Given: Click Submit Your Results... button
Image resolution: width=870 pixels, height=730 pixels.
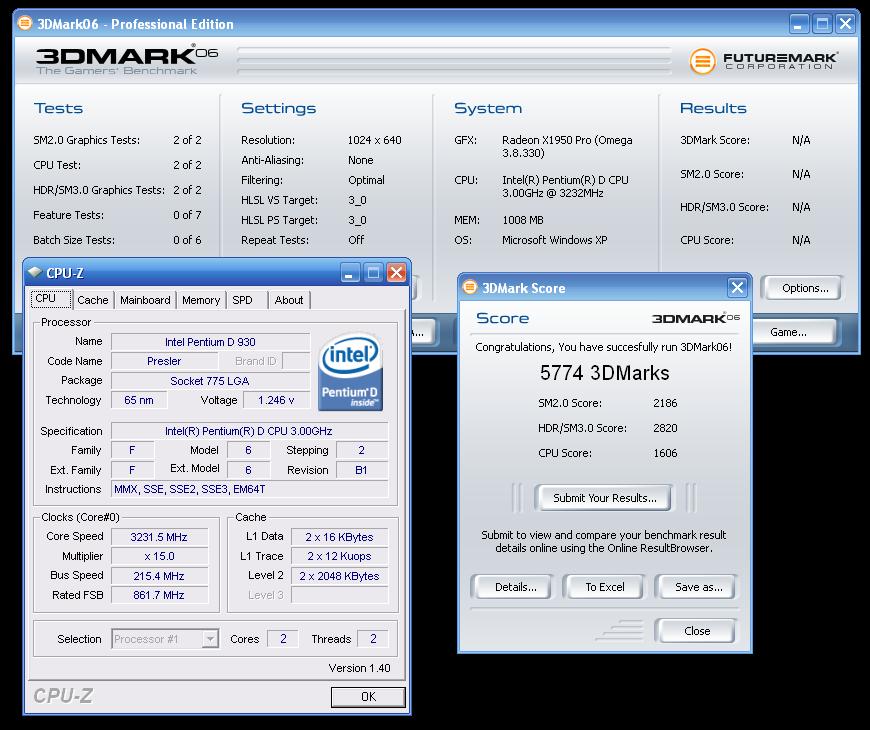Looking at the screenshot, I should pos(605,498).
